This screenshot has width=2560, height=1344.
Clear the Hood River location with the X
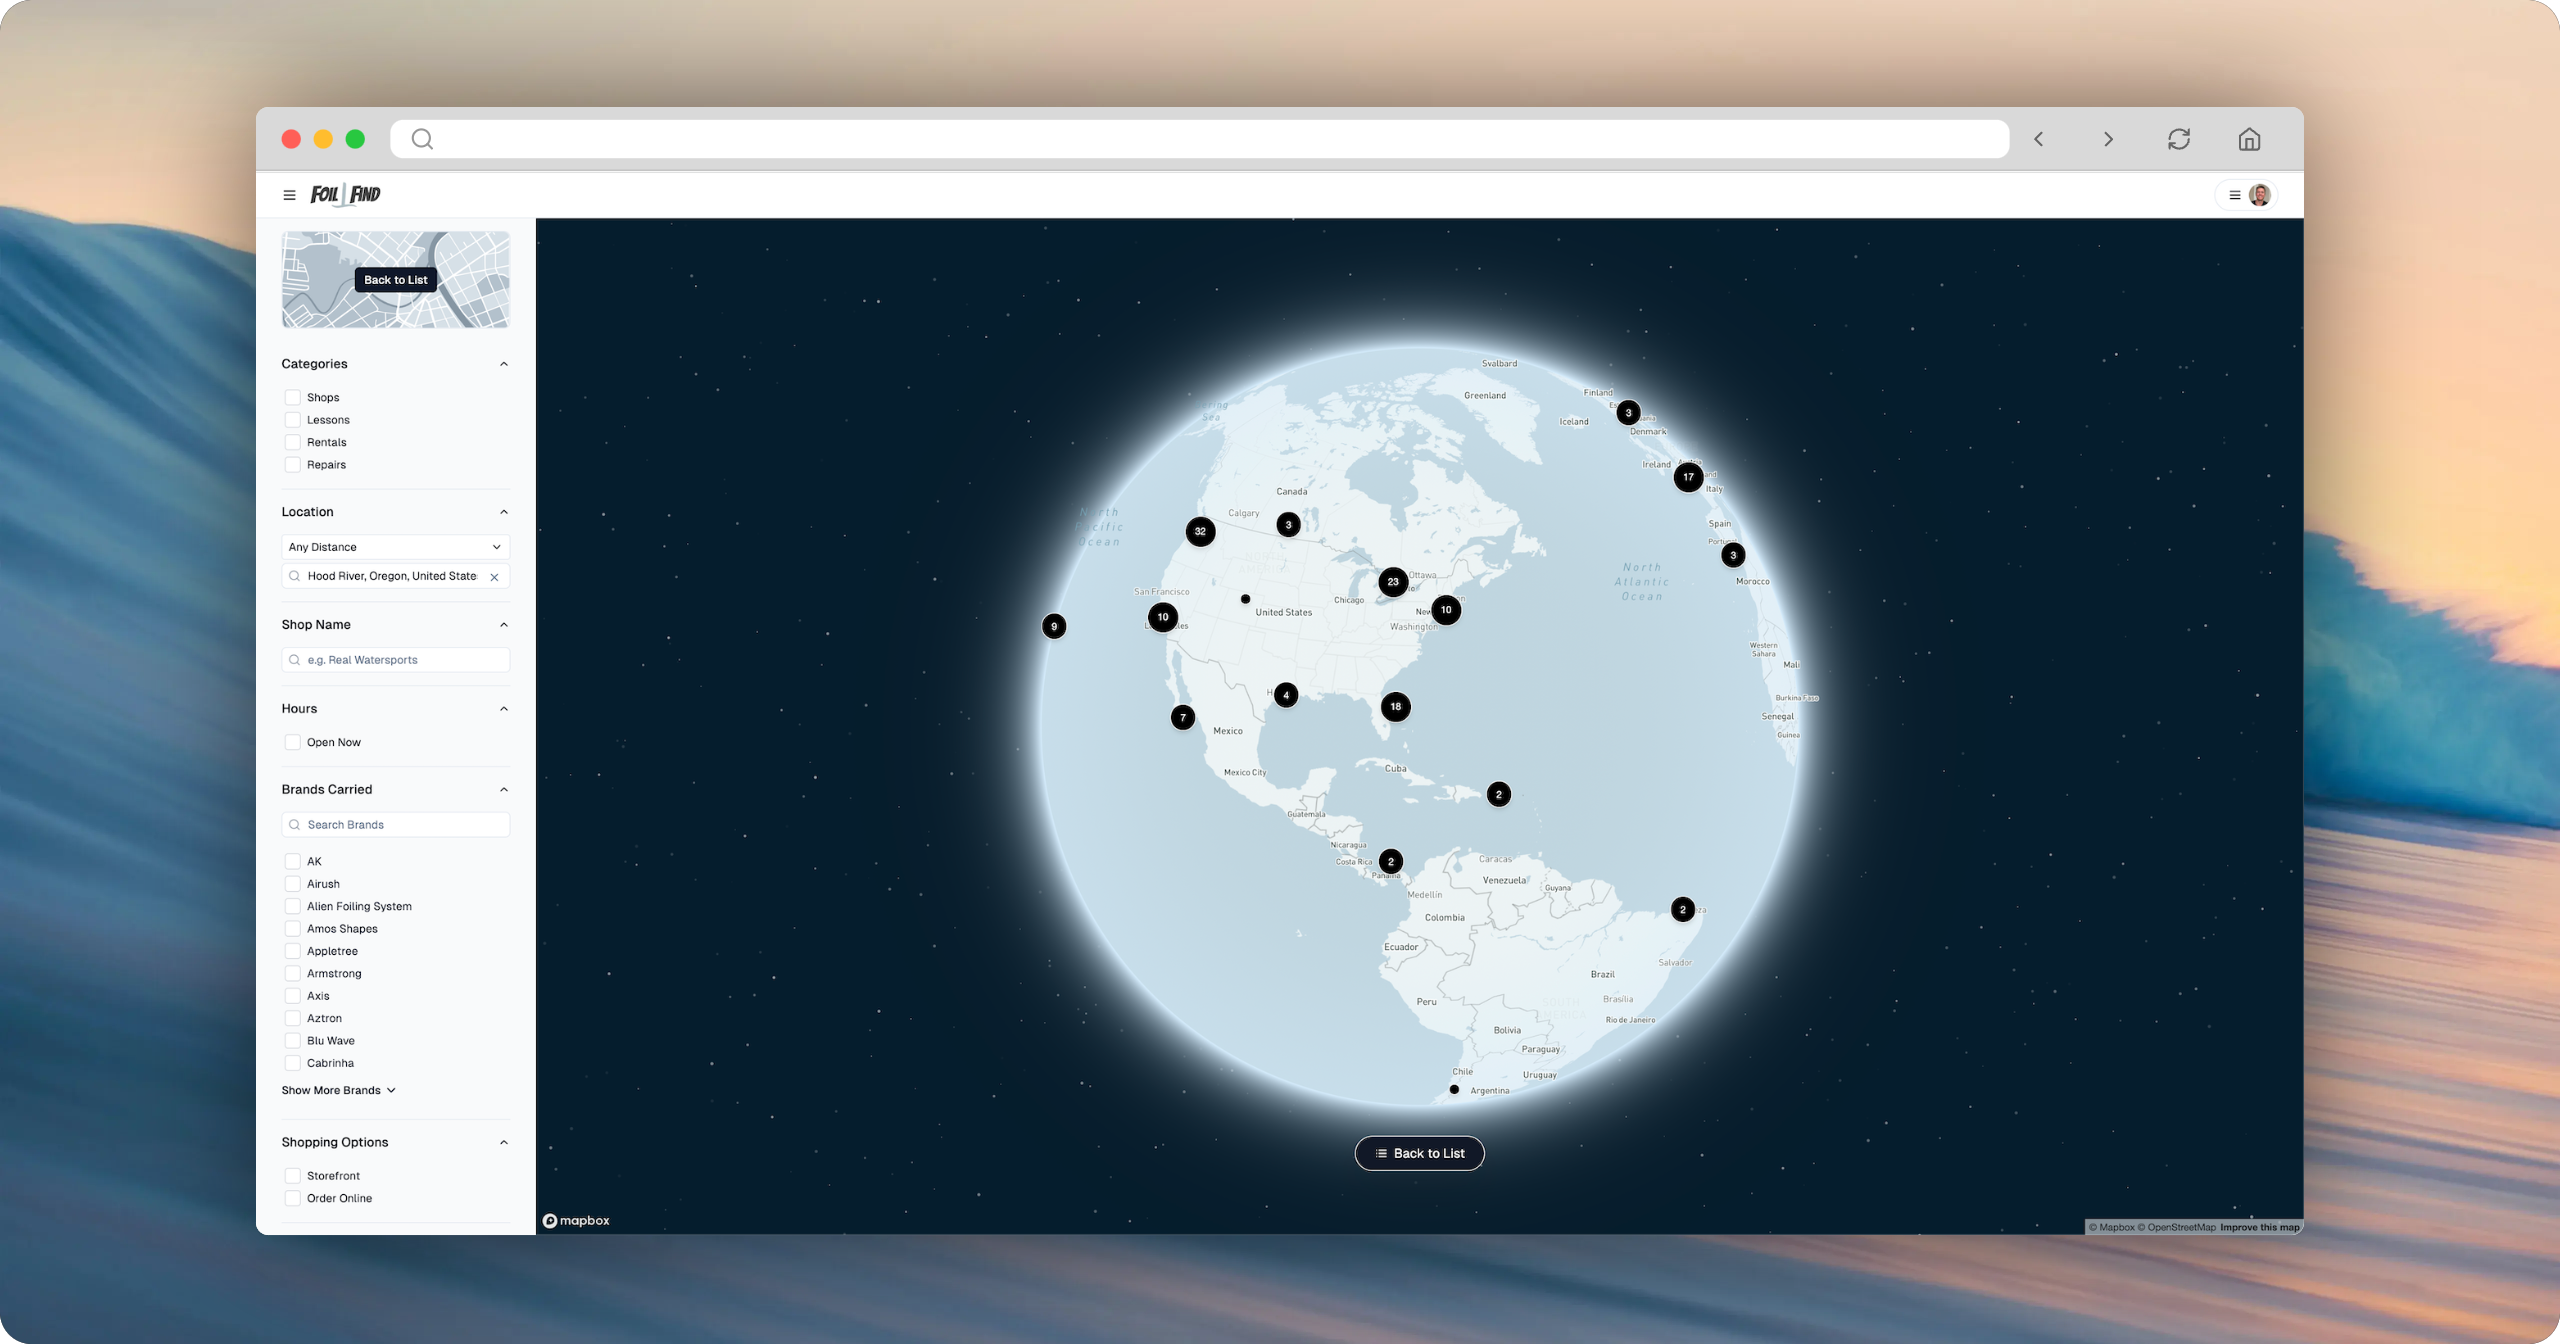494,577
